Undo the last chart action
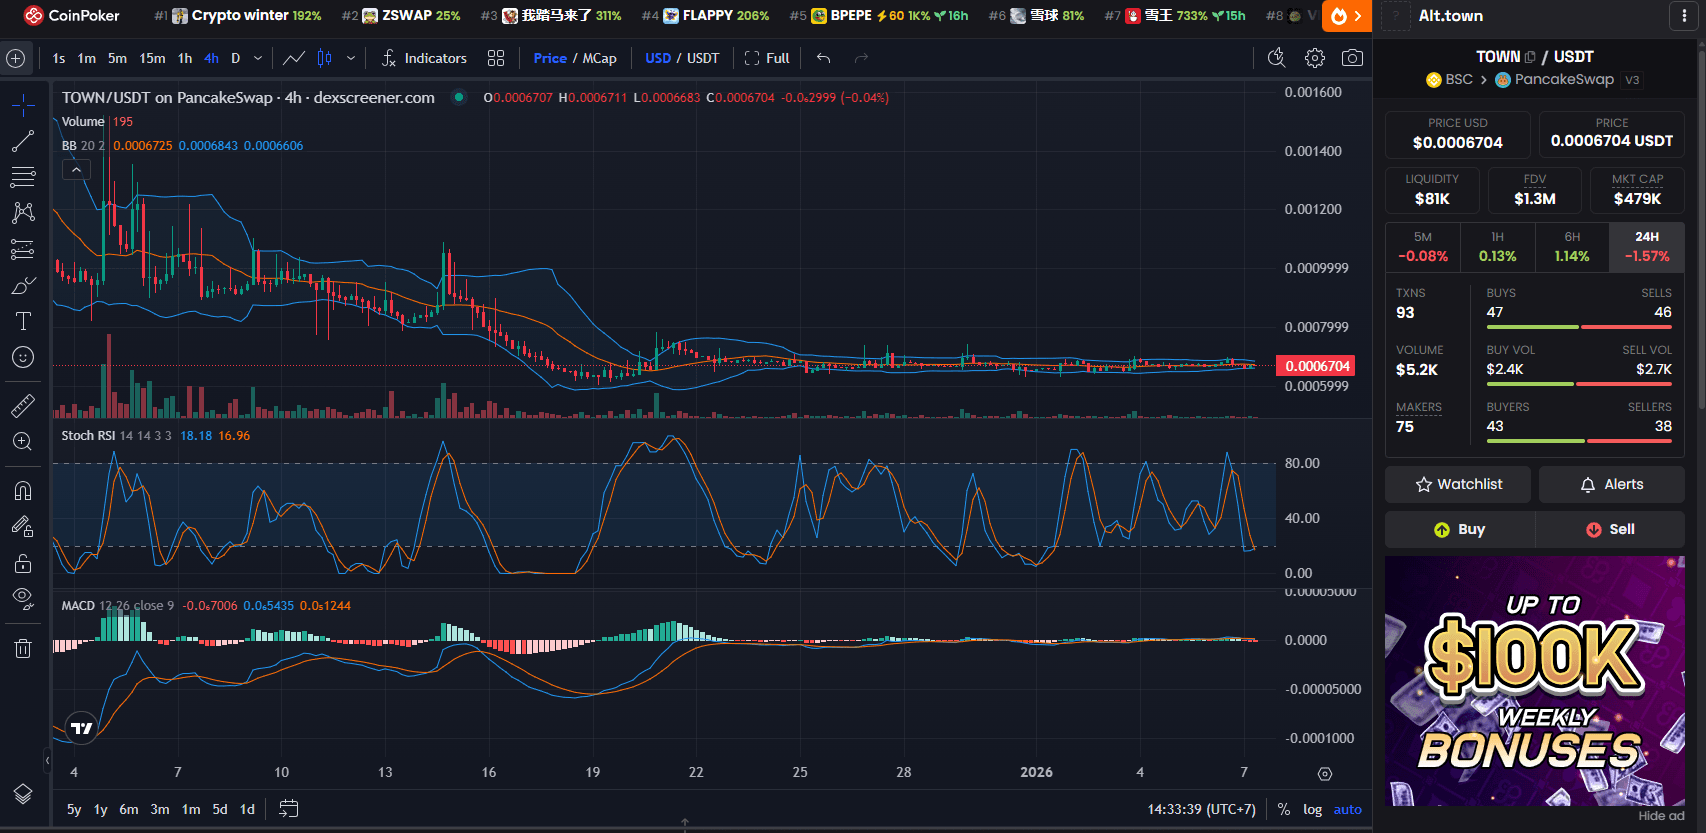 coord(824,58)
